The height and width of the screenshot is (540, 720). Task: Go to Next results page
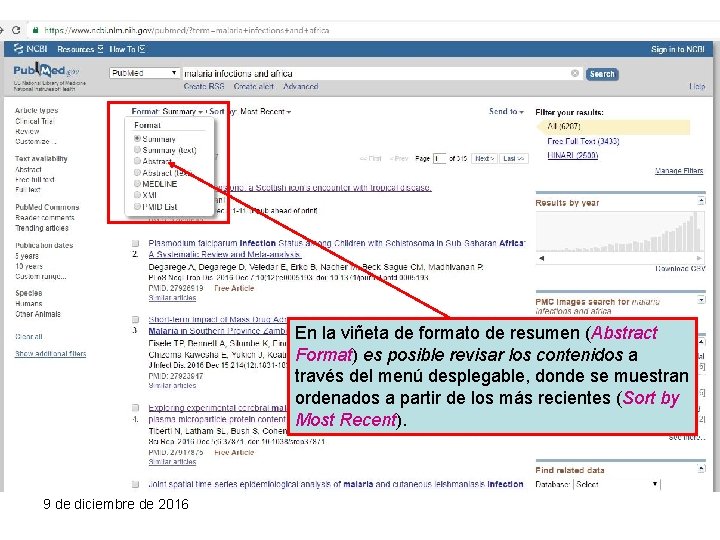[484, 158]
